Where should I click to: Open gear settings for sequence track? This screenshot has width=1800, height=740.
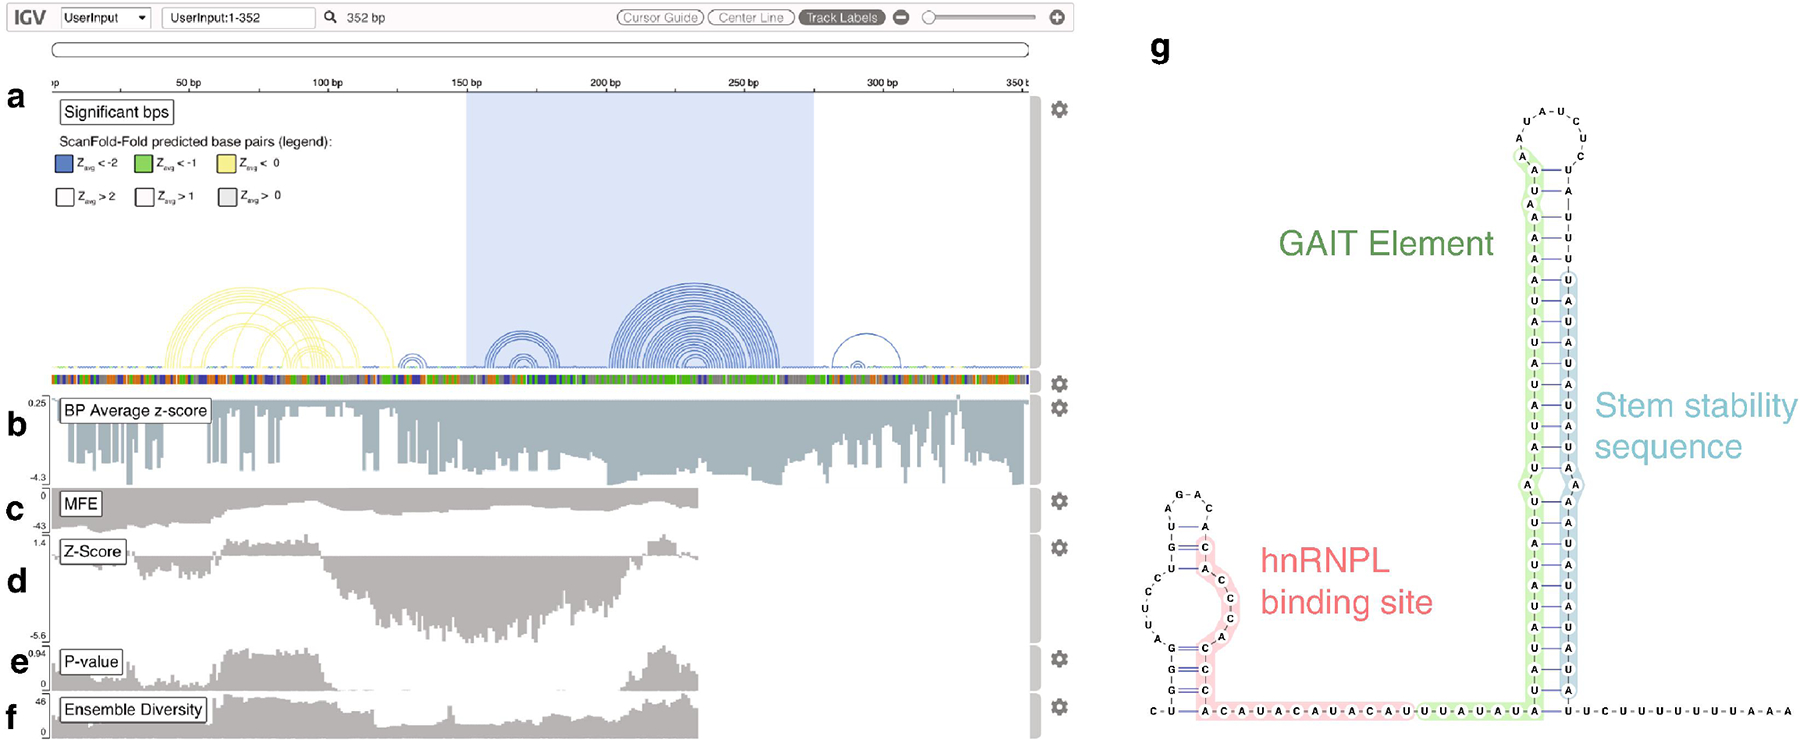tap(1059, 384)
